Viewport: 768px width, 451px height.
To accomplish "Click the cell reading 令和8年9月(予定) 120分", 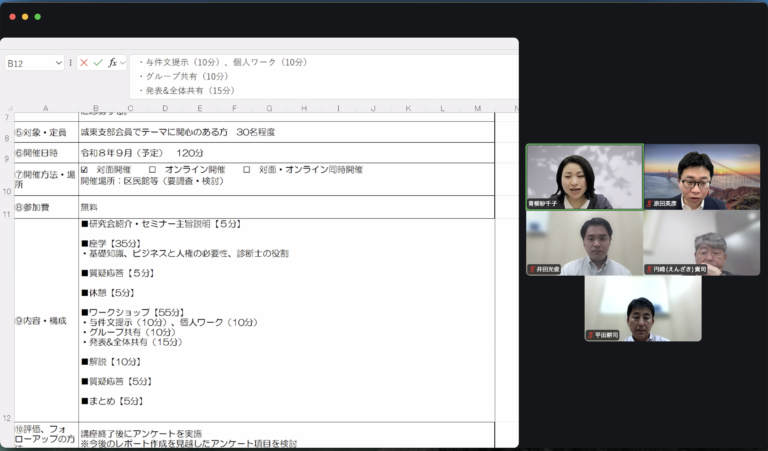I will (287, 153).
